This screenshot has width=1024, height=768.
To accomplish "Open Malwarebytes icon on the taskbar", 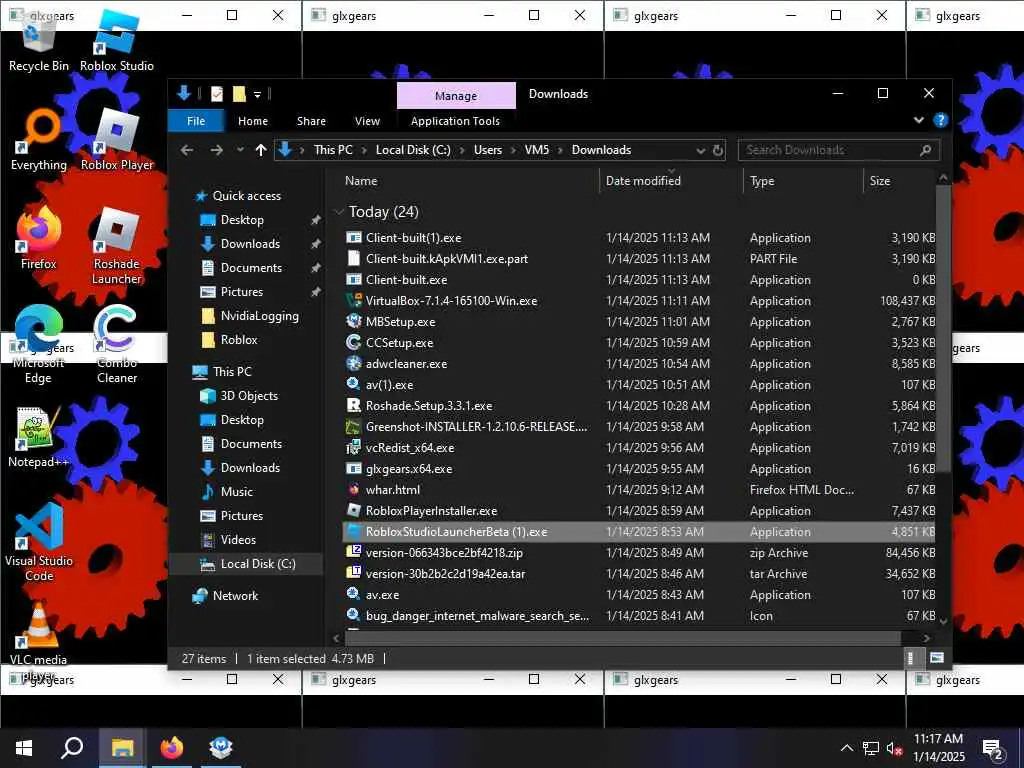I will (221, 747).
